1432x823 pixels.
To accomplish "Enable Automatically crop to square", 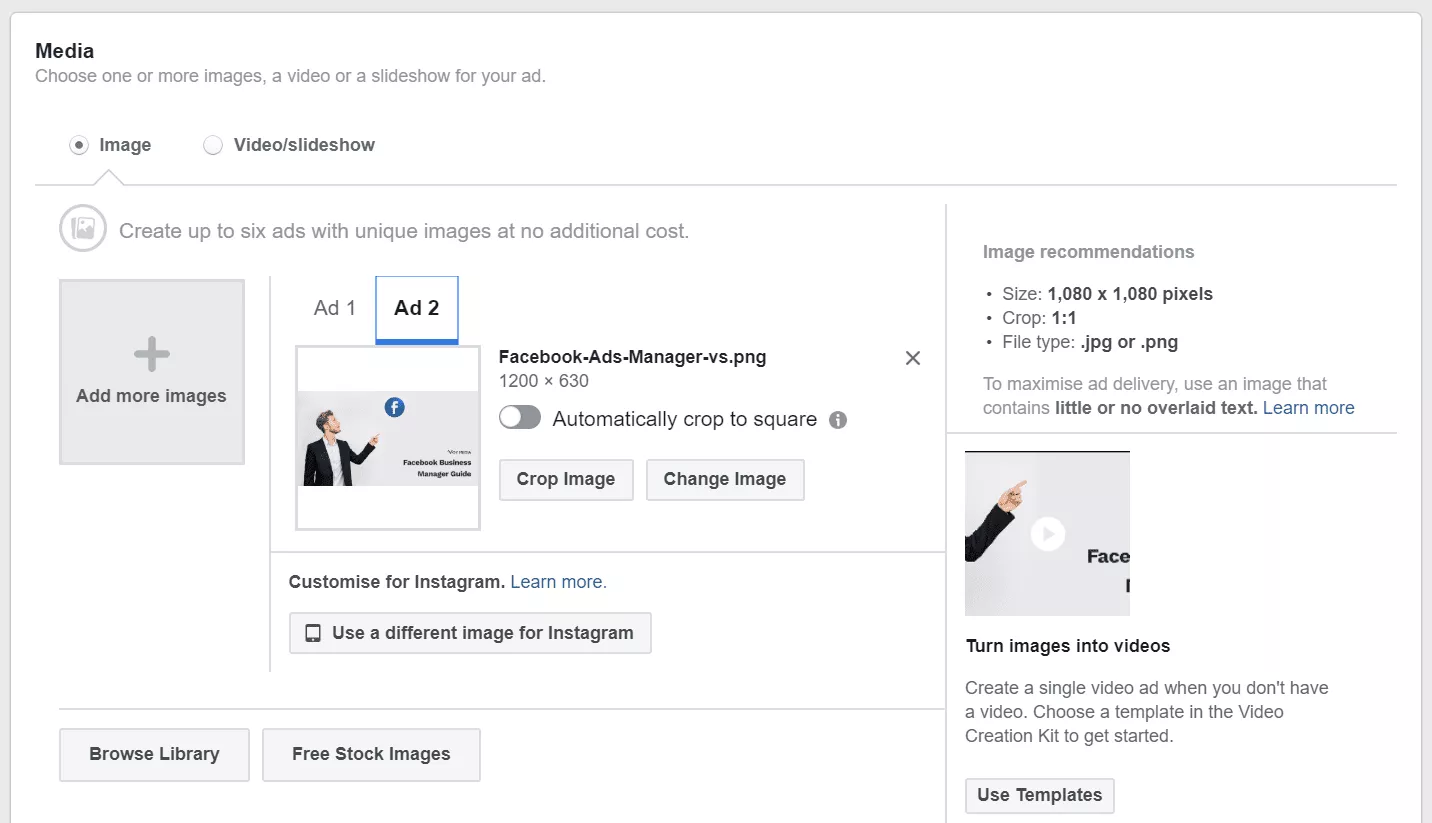I will [x=520, y=418].
